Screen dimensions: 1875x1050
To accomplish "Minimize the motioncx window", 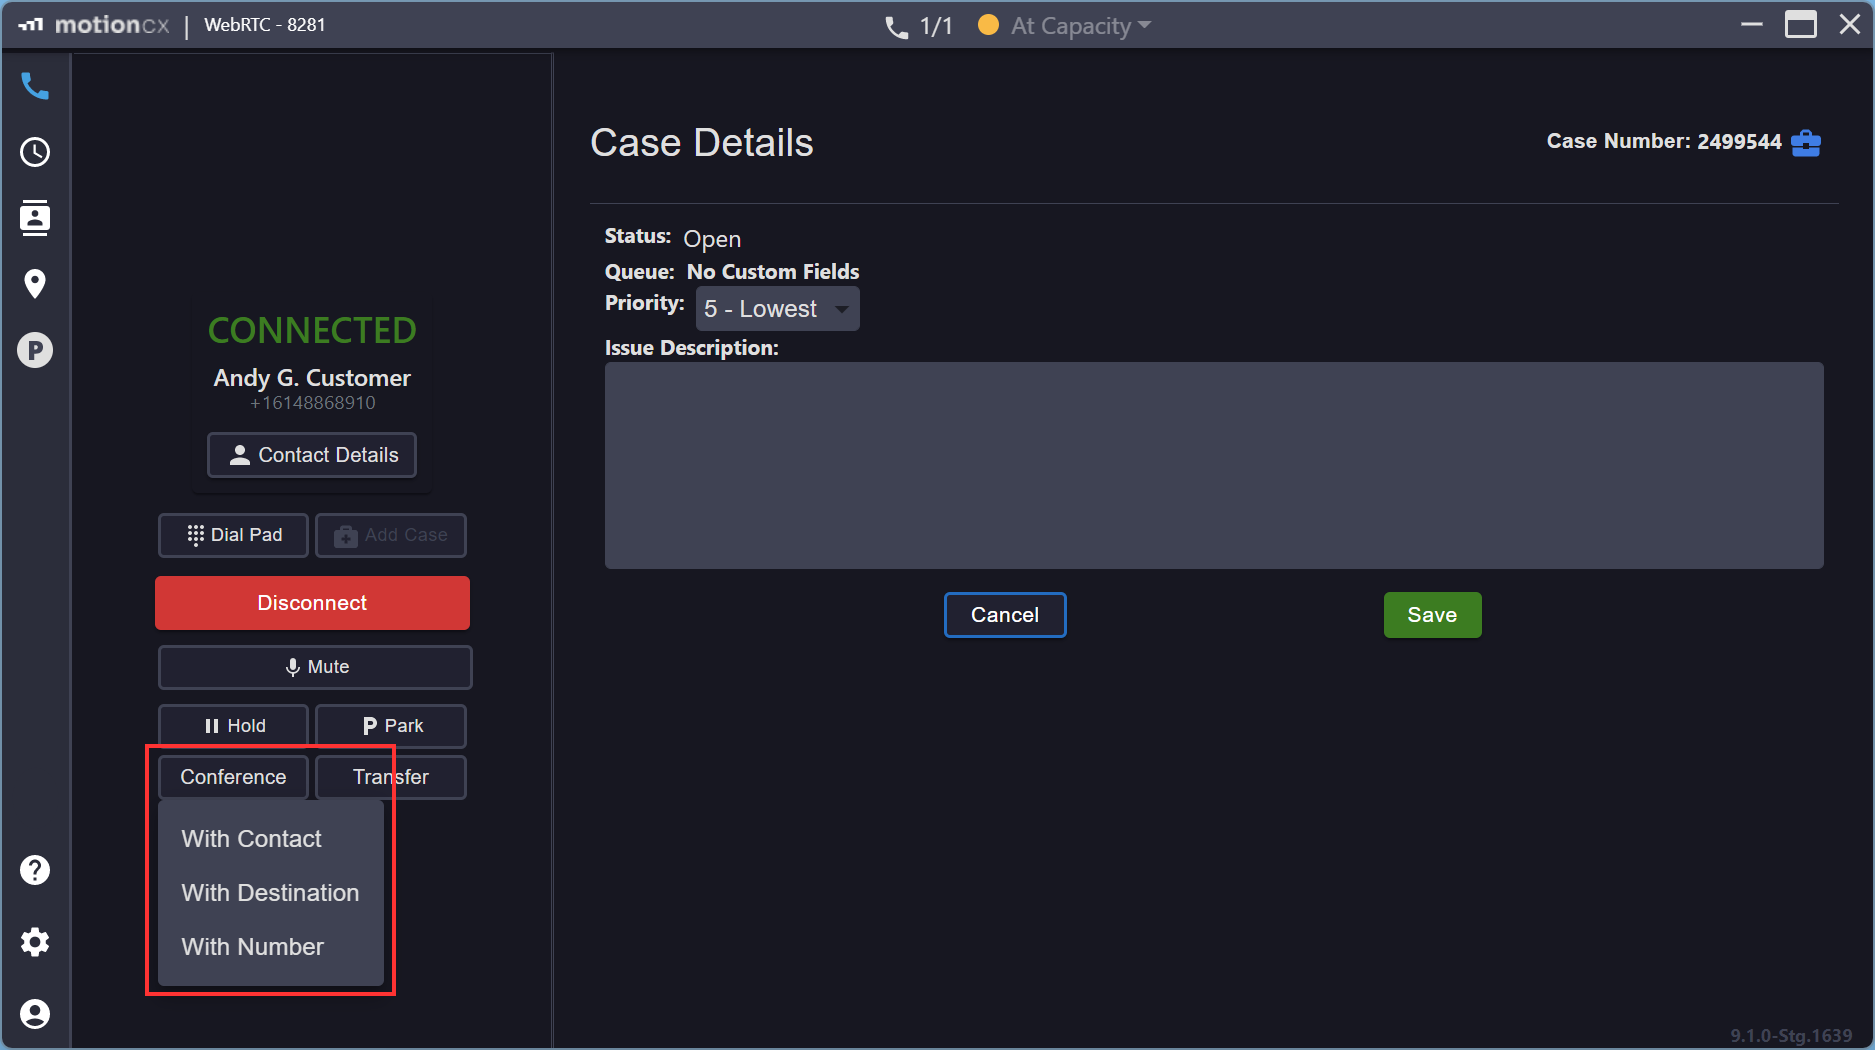I will point(1751,24).
